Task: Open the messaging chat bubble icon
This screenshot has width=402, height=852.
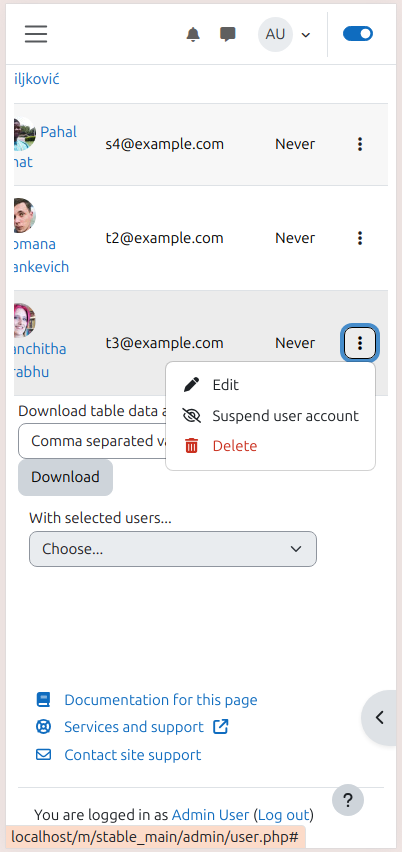Action: click(x=228, y=35)
